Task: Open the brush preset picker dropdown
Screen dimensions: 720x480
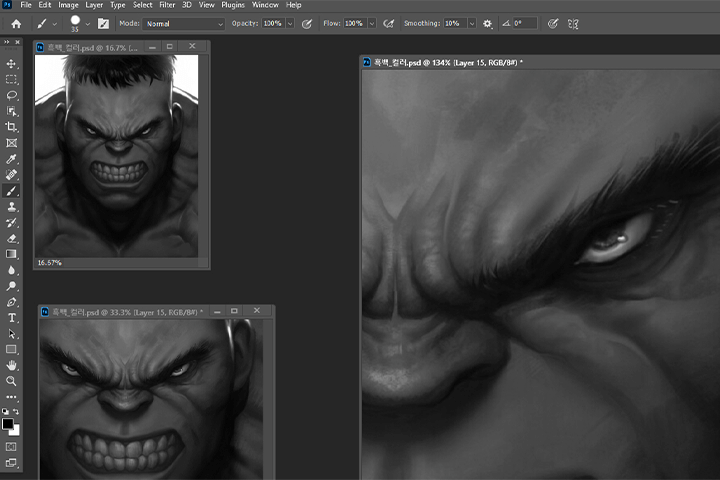Action: [88, 24]
